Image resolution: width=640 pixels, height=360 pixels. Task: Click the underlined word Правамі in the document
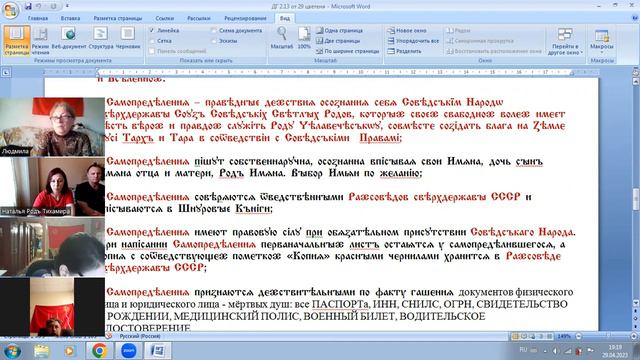tap(379, 138)
